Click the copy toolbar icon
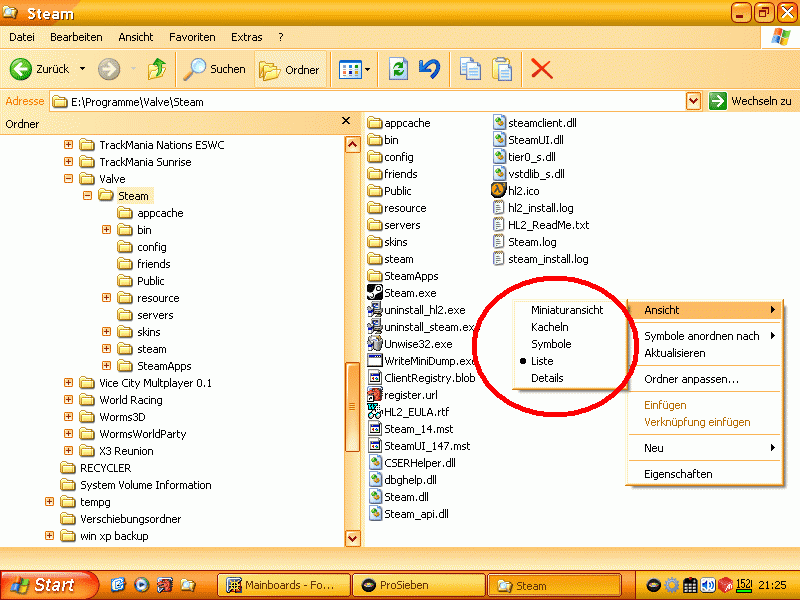 pos(470,69)
